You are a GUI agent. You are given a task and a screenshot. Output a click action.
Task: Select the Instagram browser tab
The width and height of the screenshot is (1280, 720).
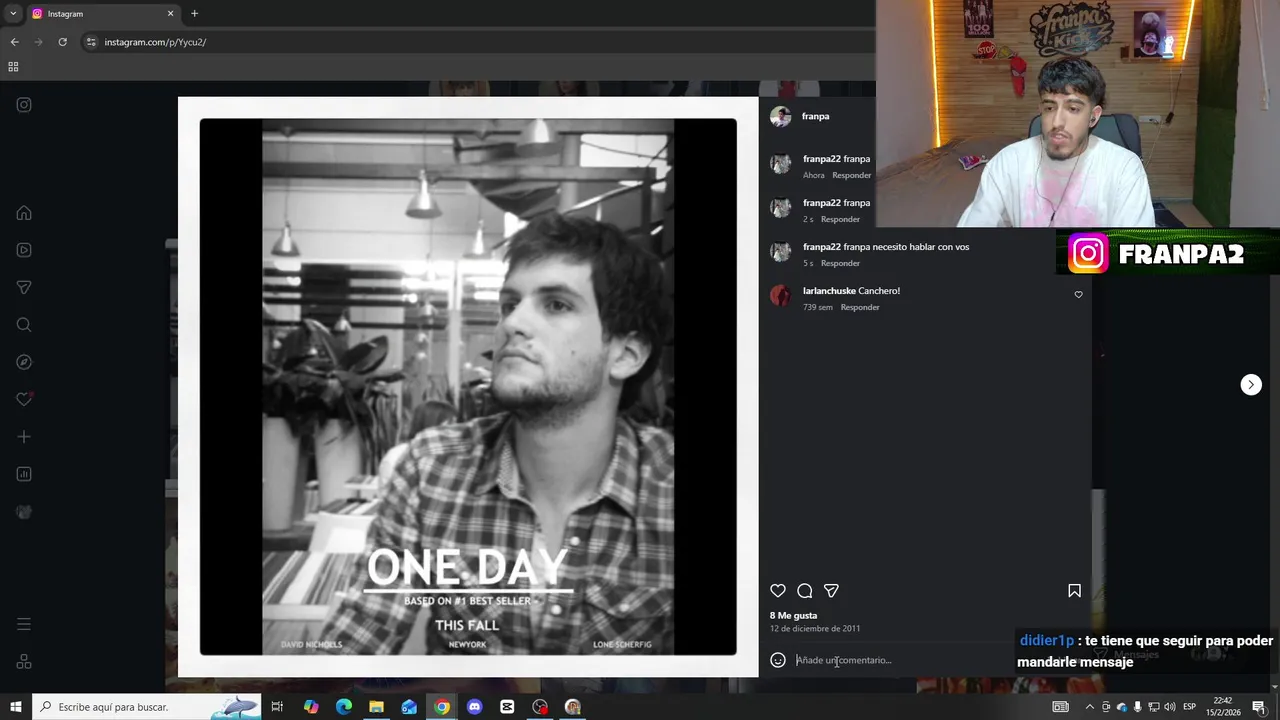pos(100,14)
